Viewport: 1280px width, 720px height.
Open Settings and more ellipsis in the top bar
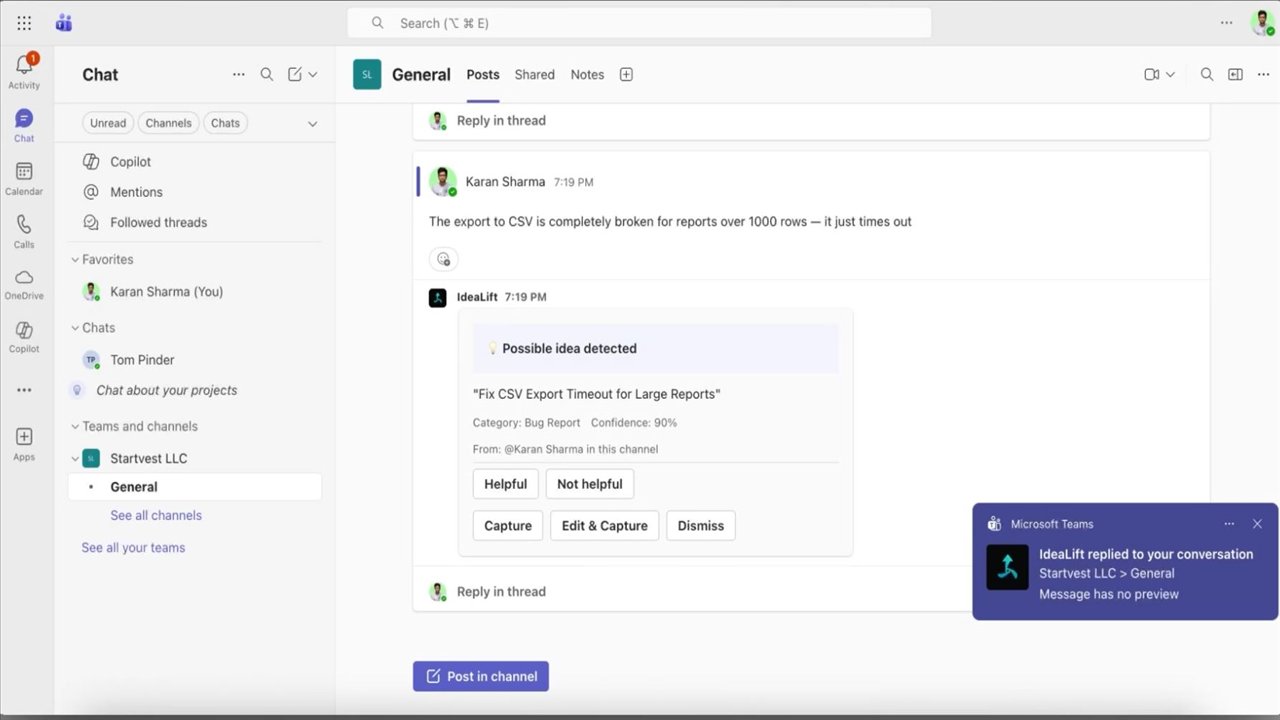(x=1227, y=23)
